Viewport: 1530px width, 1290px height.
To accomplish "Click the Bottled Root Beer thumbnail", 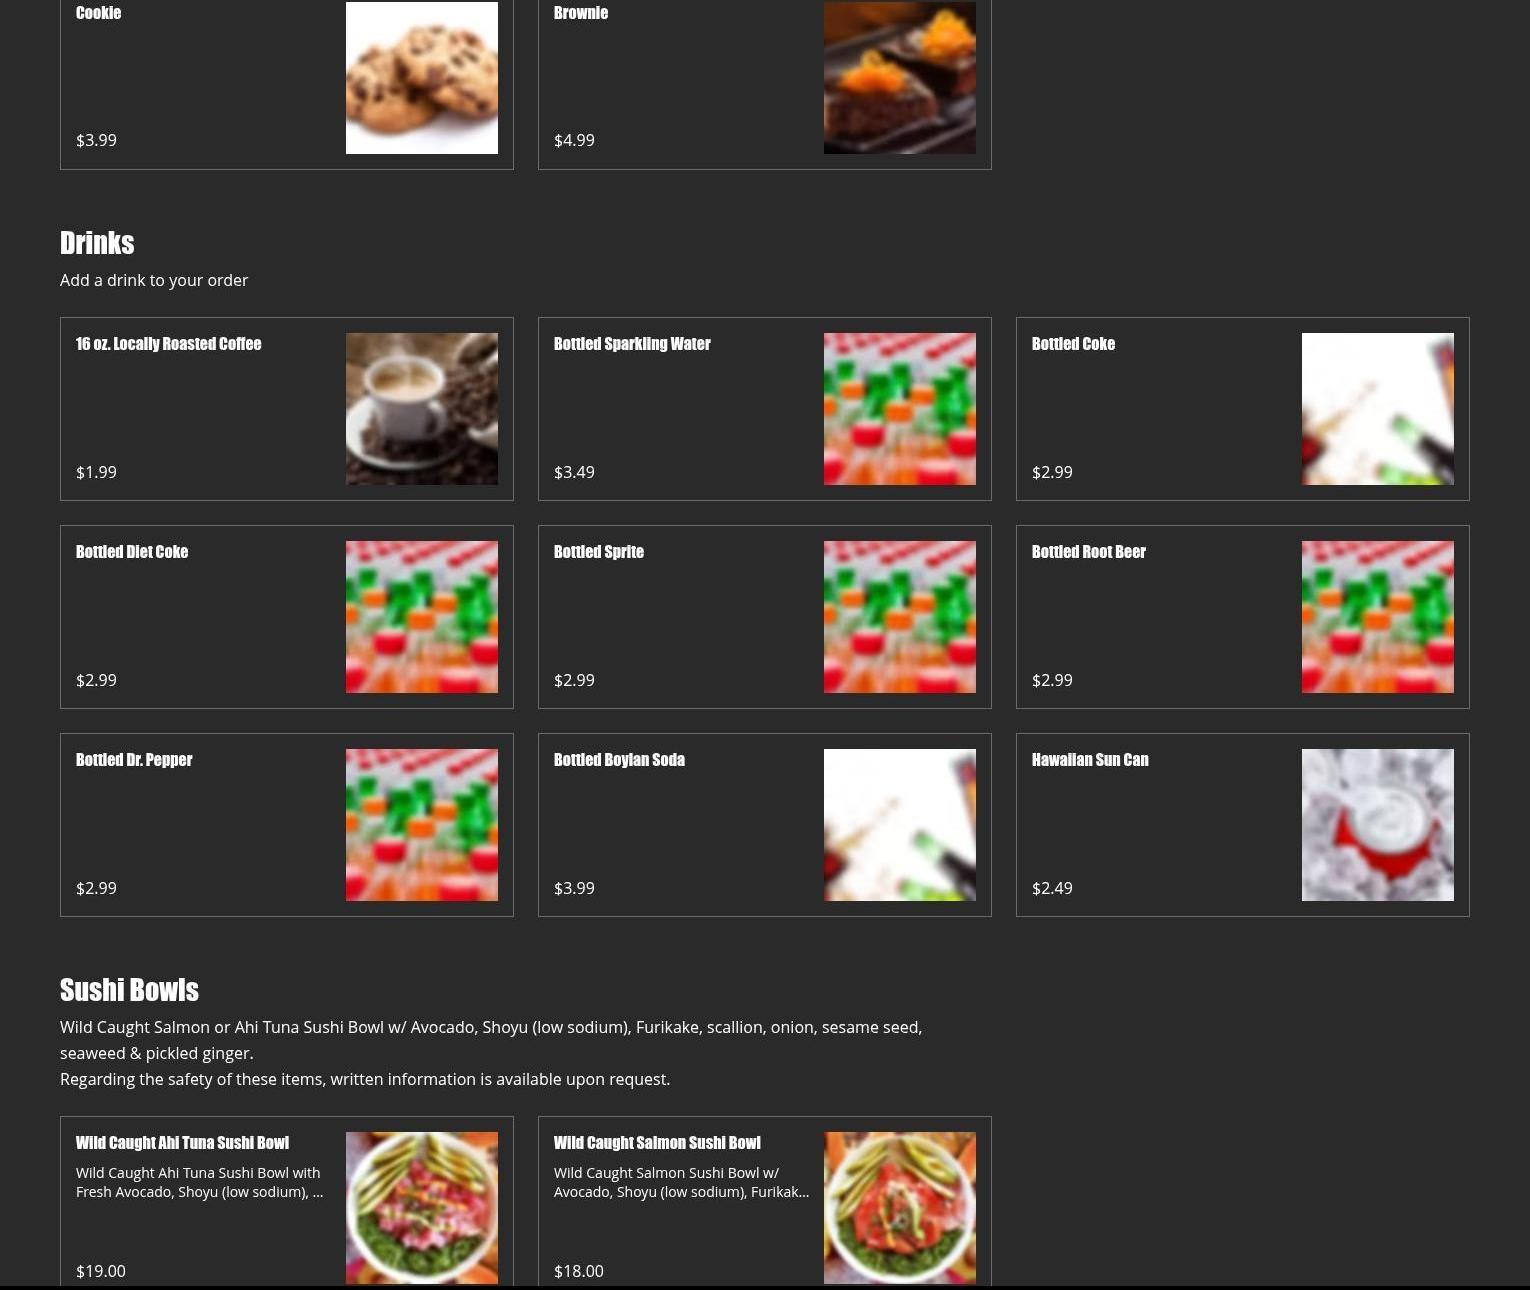I will tap(1378, 617).
